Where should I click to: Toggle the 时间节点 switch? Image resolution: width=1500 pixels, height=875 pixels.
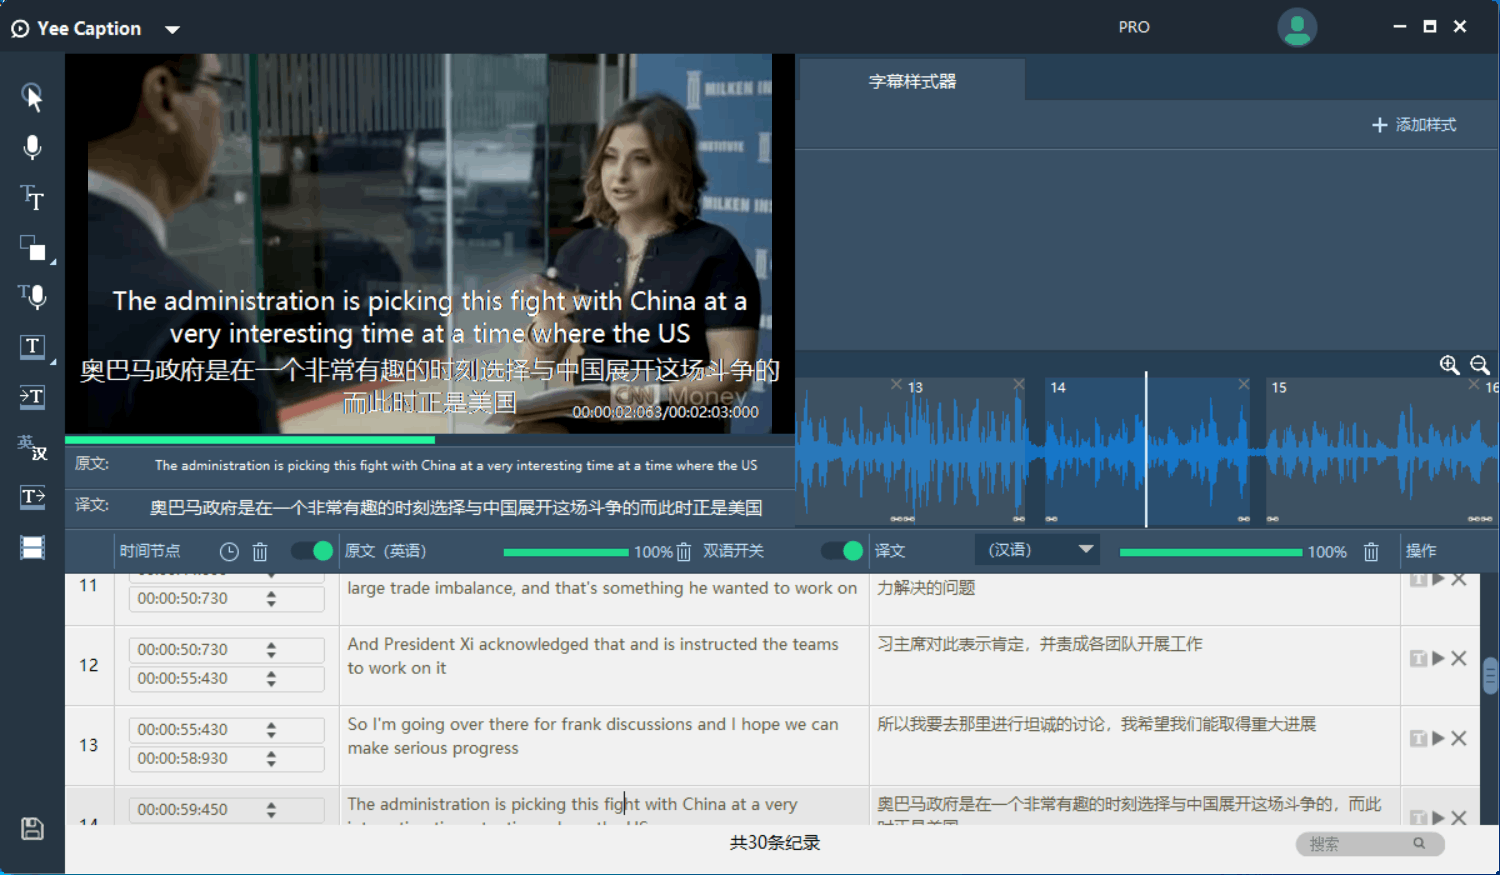(312, 551)
